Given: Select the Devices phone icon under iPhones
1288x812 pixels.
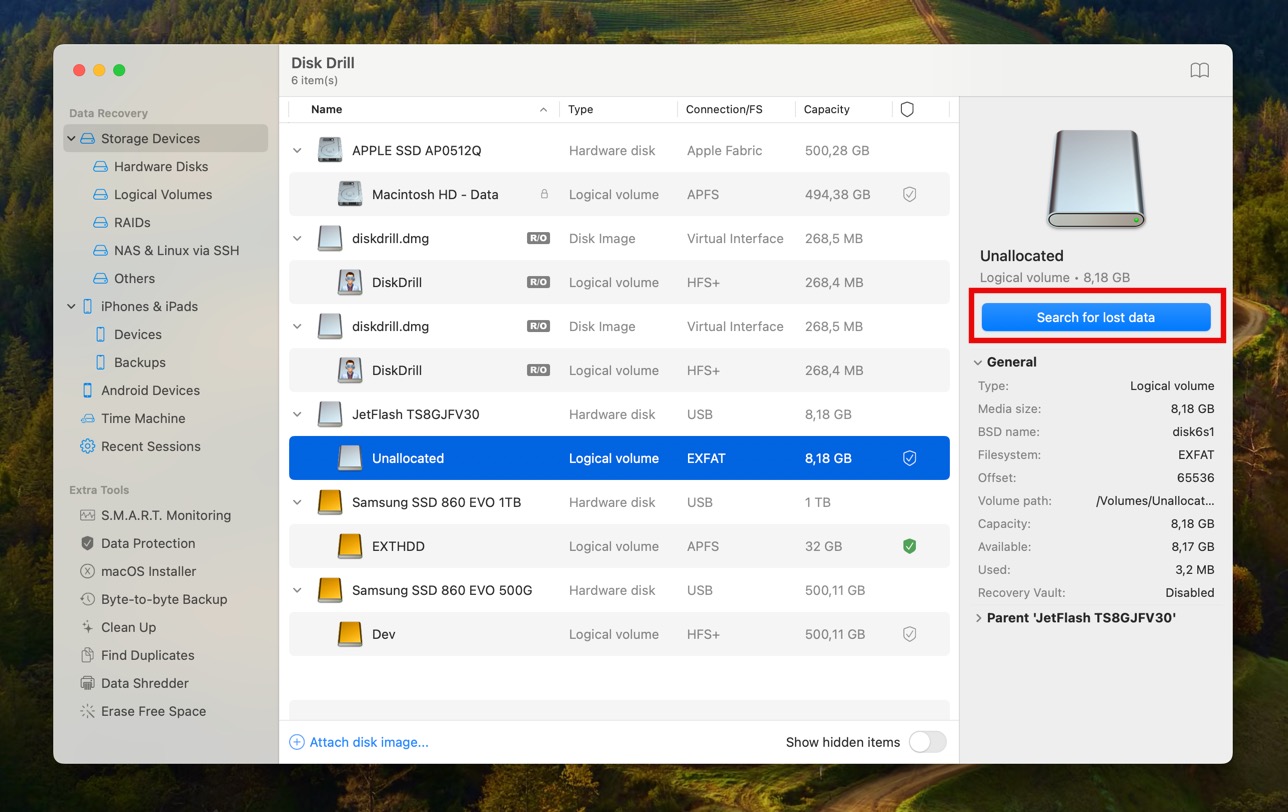Looking at the screenshot, I should 100,334.
